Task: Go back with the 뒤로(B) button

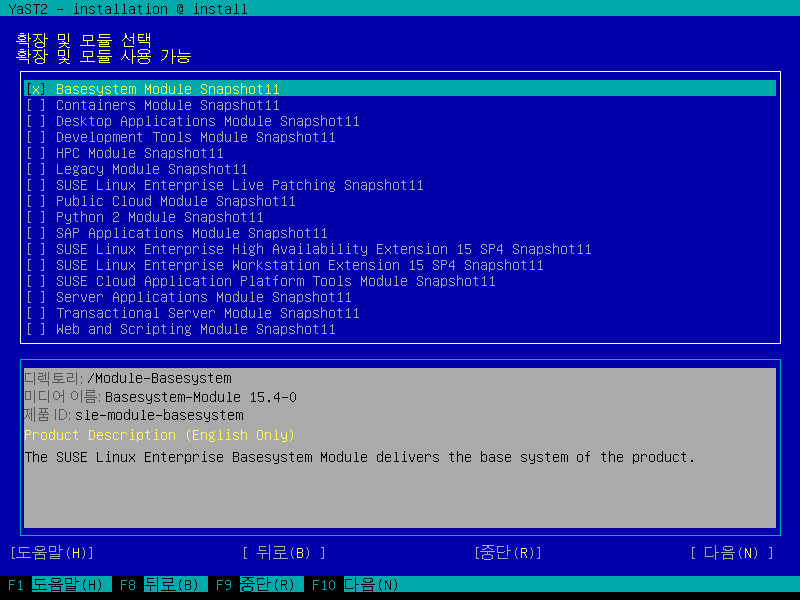Action: 284,553
